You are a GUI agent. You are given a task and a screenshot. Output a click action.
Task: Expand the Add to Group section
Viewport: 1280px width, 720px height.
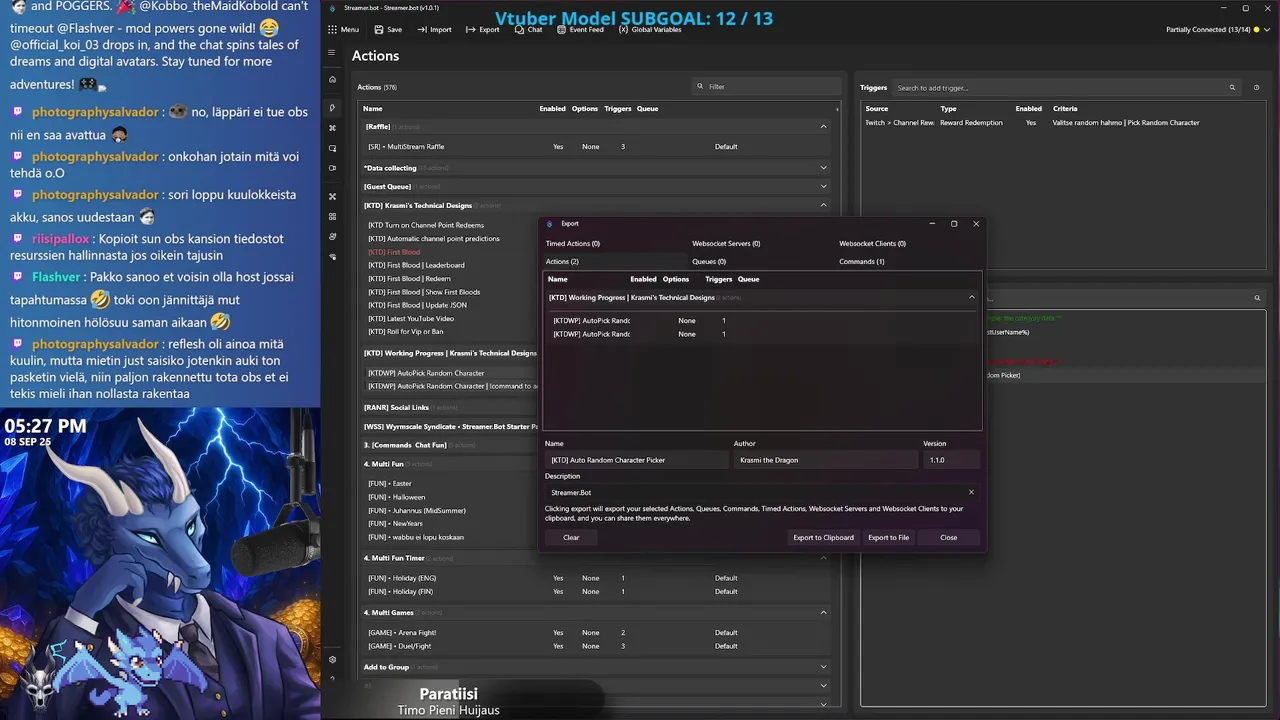824,667
